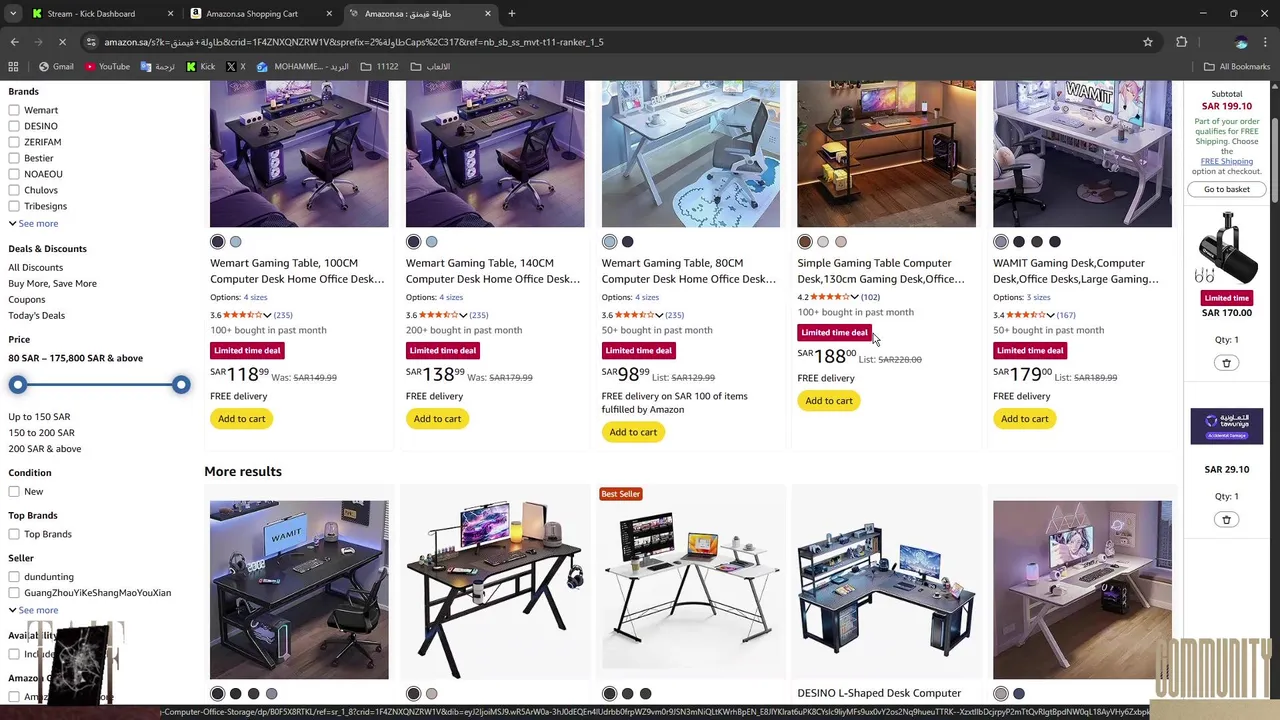Open the Gmail bookmark
This screenshot has height=720, width=1280.
click(56, 67)
